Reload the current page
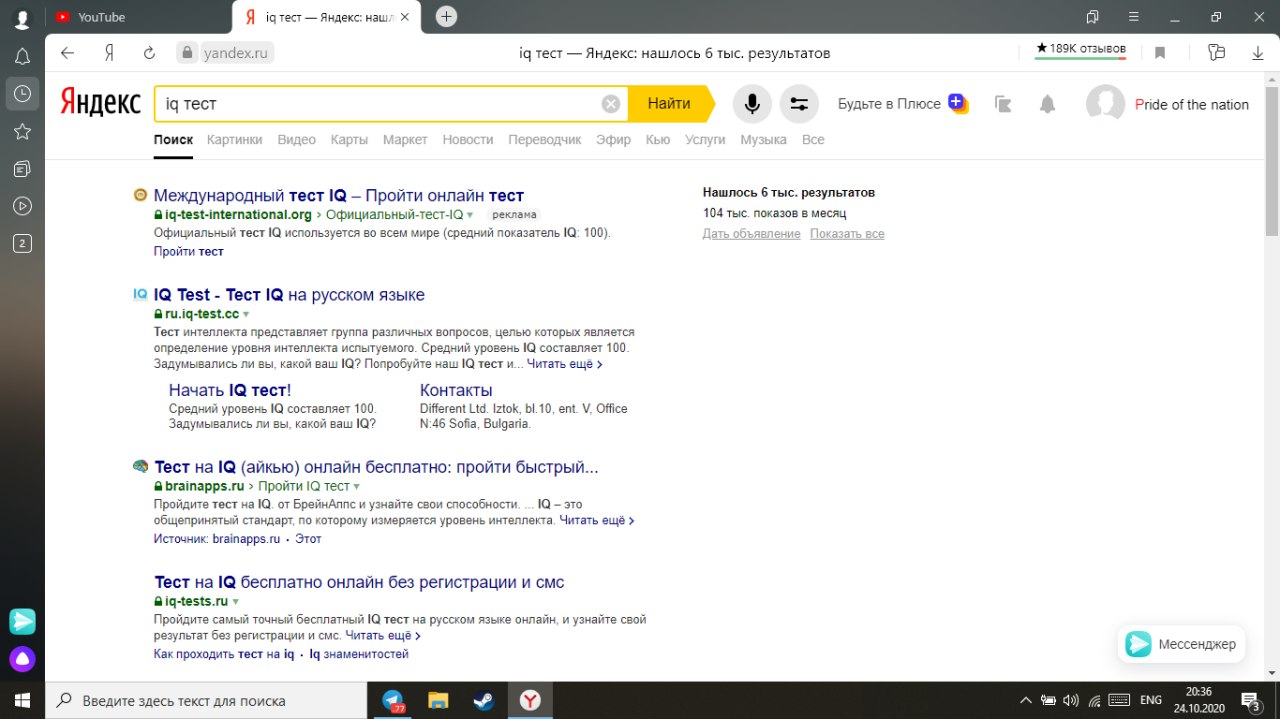This screenshot has width=1280, height=719. pos(150,53)
